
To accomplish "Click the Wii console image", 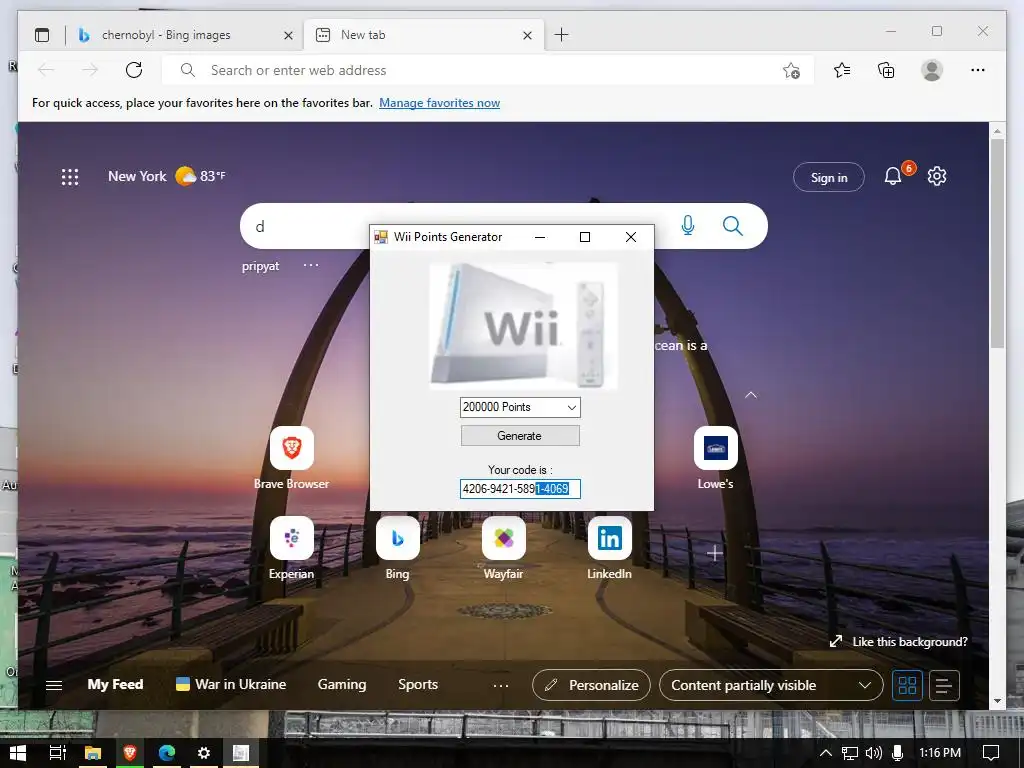I will click(523, 326).
